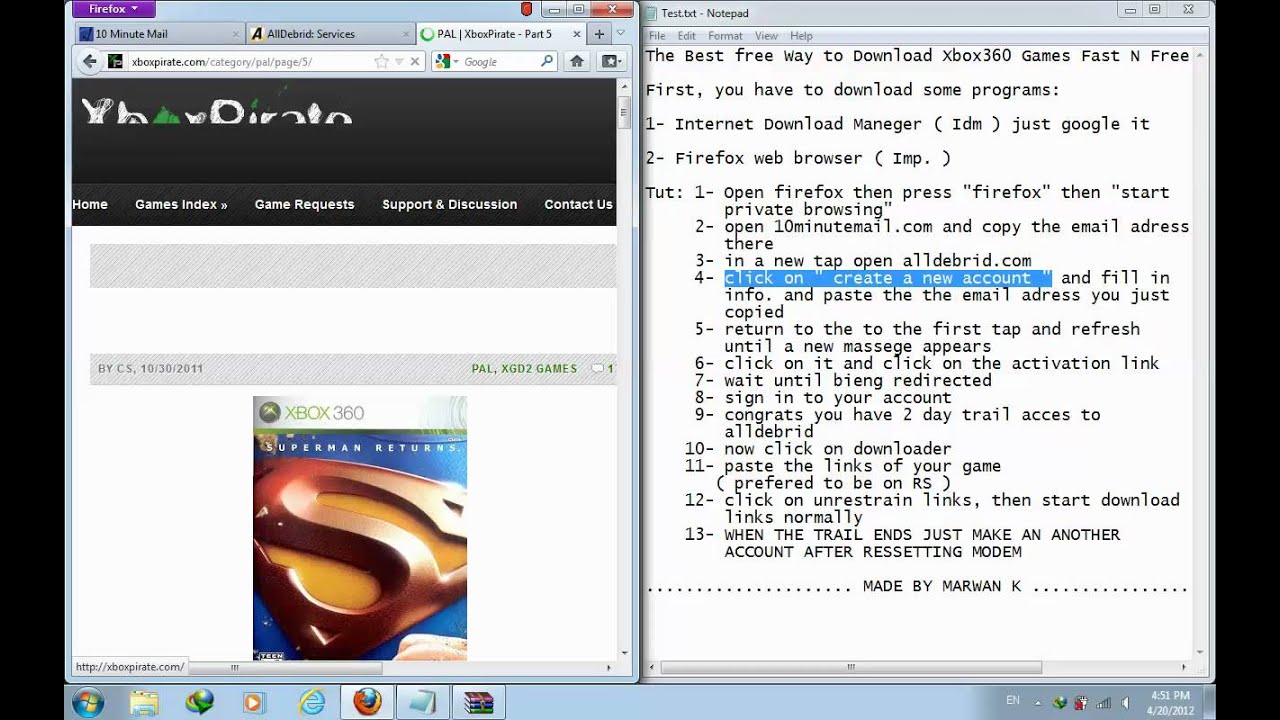Expand the Games Index menu
Screen dimensions: 1280x720
181,204
